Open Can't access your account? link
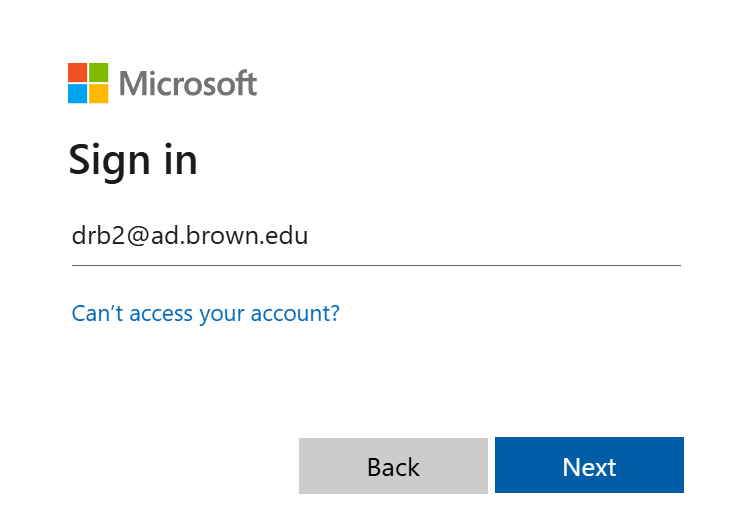The height and width of the screenshot is (518, 756). (x=206, y=314)
